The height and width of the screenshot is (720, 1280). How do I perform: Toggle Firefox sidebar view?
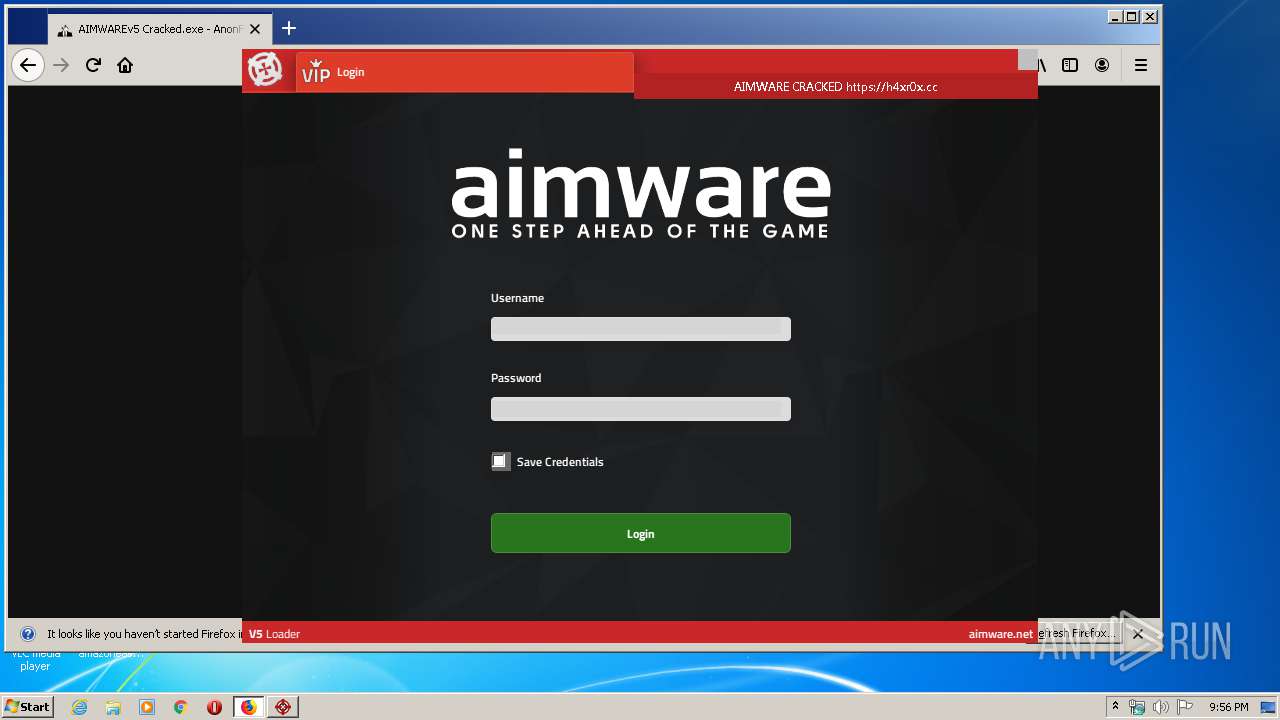(1070, 65)
